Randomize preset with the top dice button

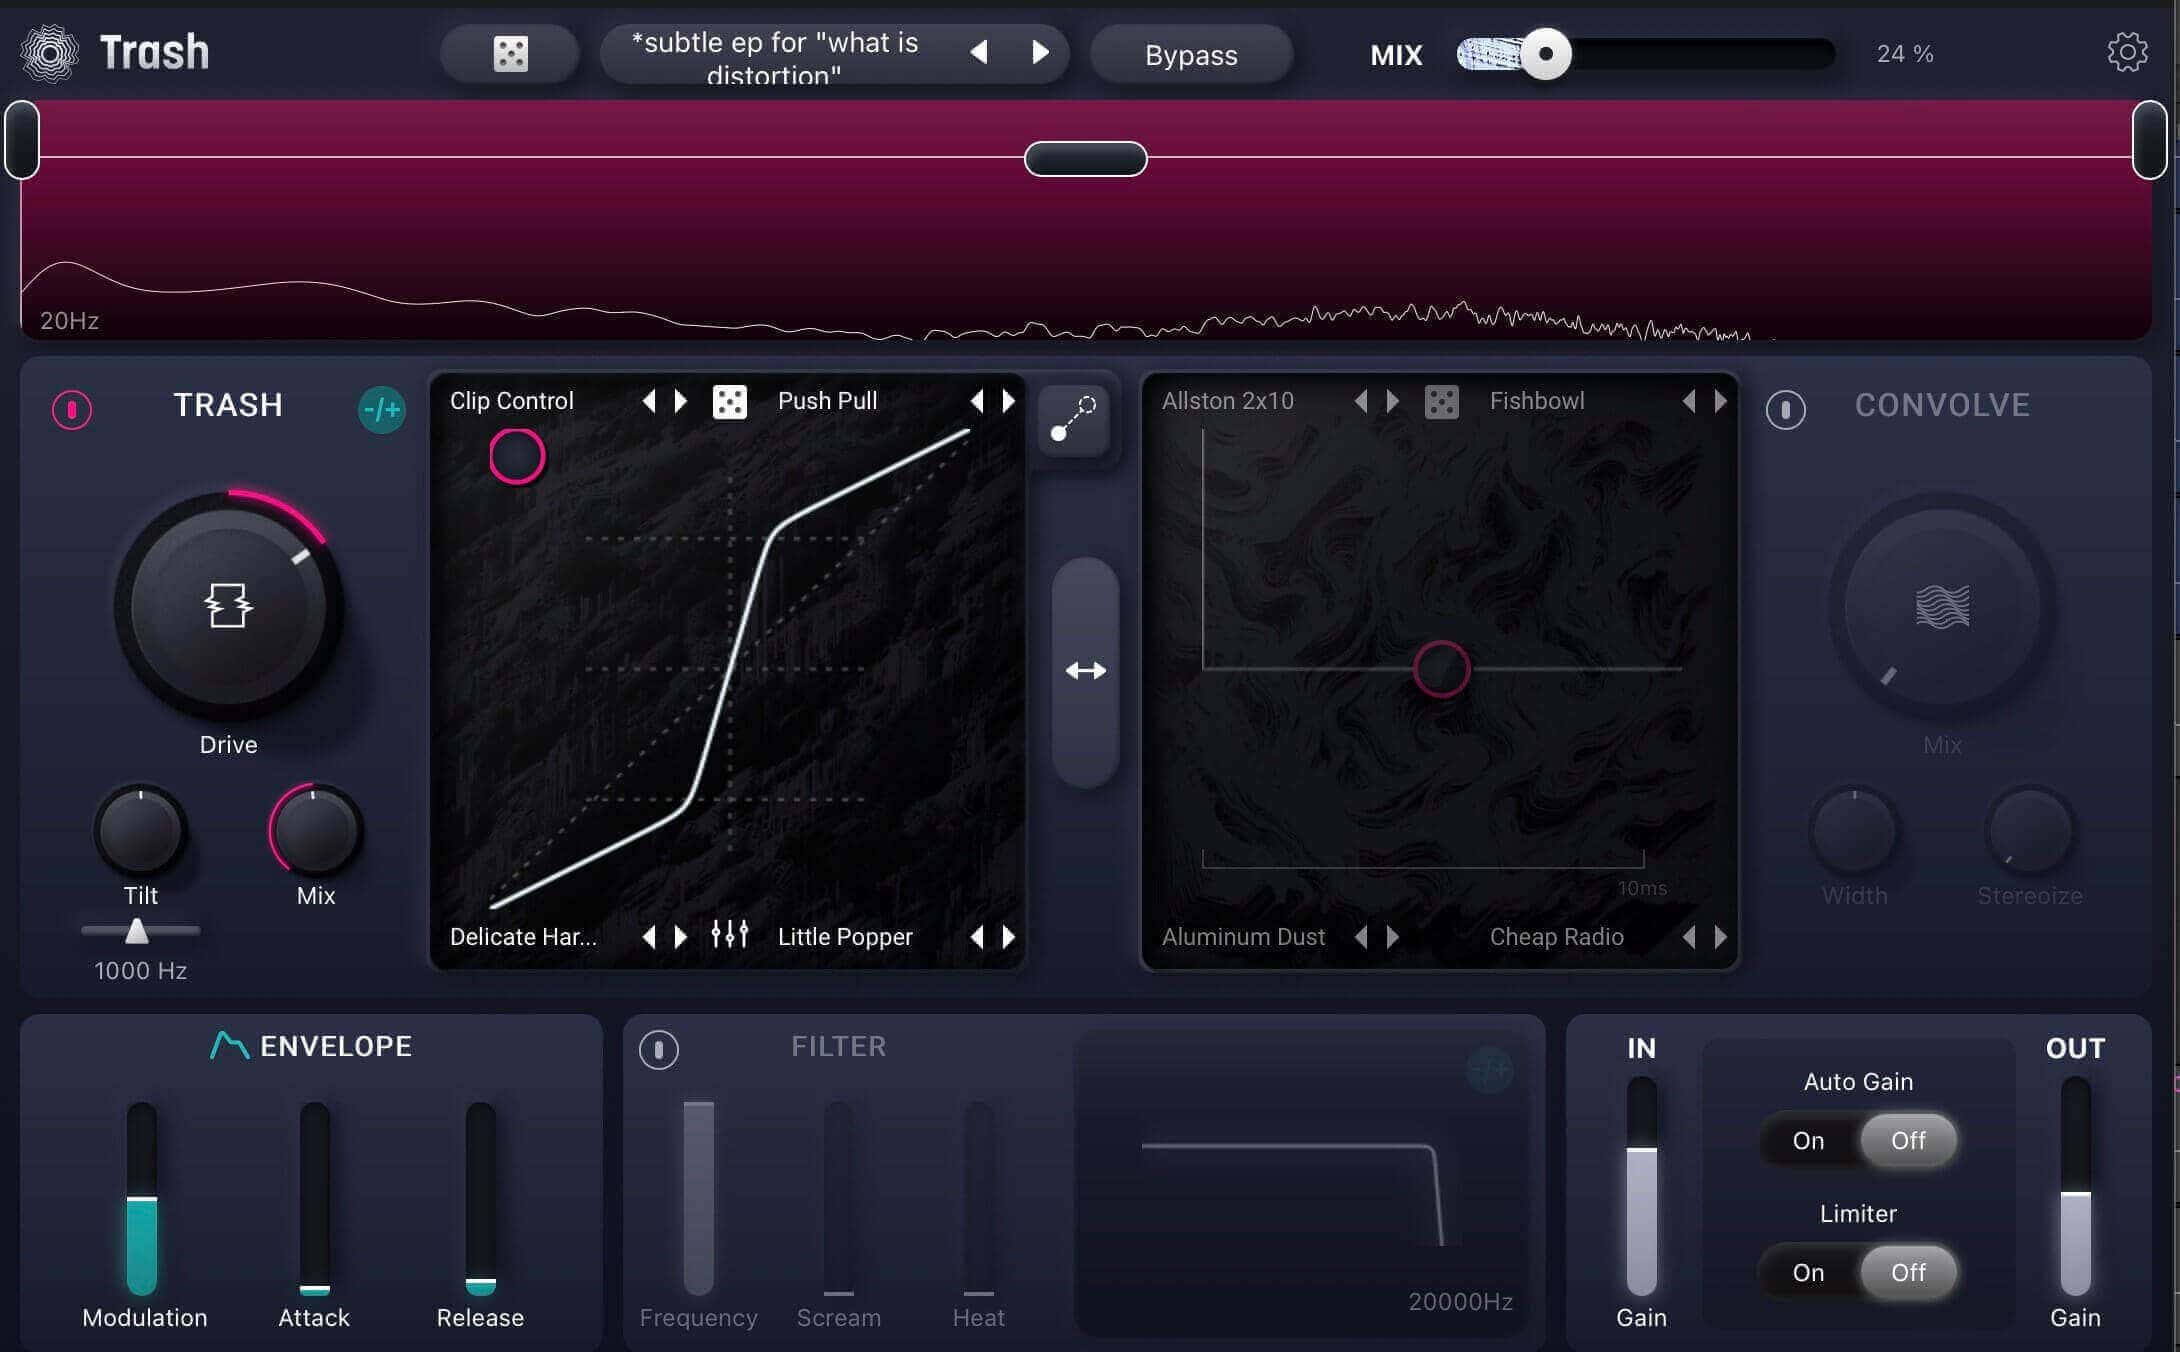click(510, 54)
